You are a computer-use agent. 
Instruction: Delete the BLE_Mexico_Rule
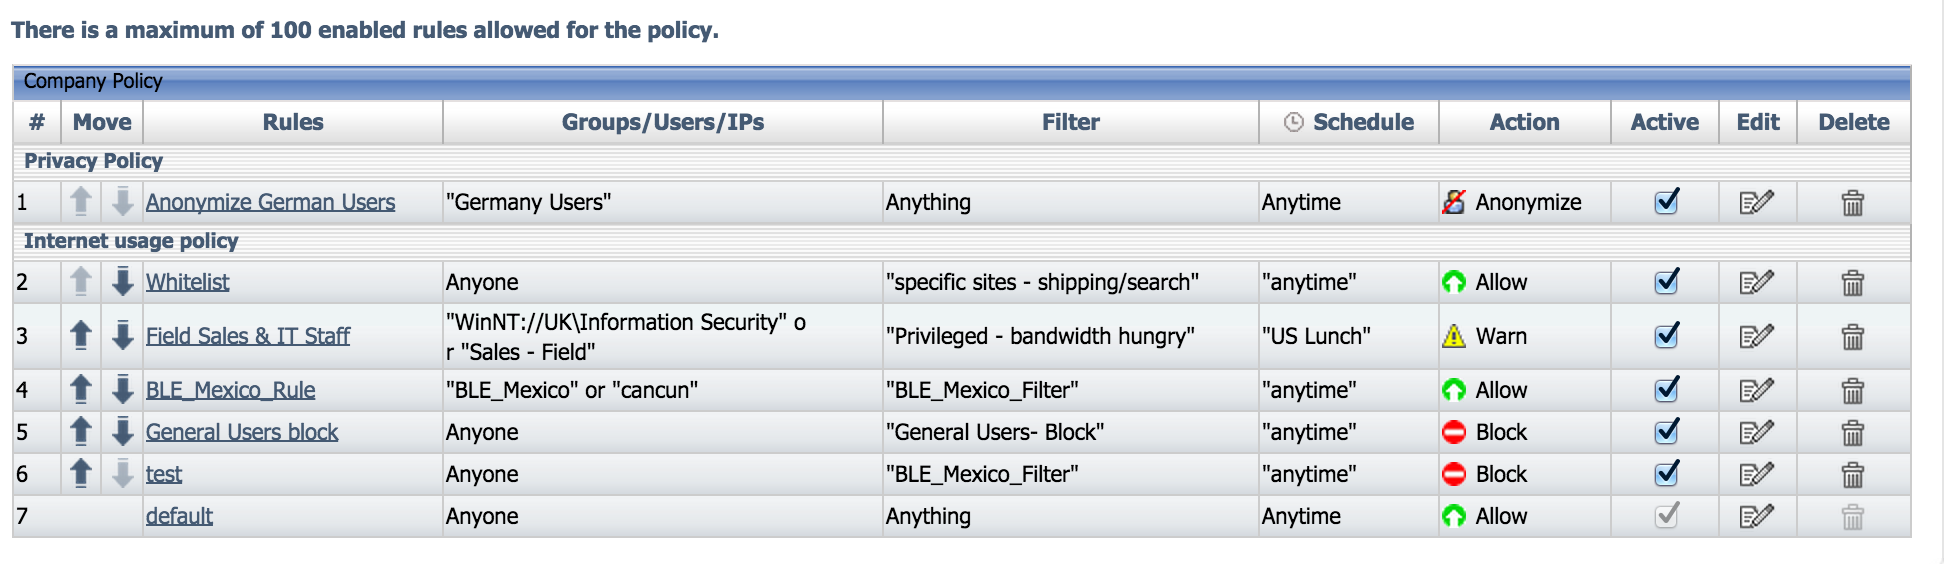pyautogui.click(x=1852, y=391)
